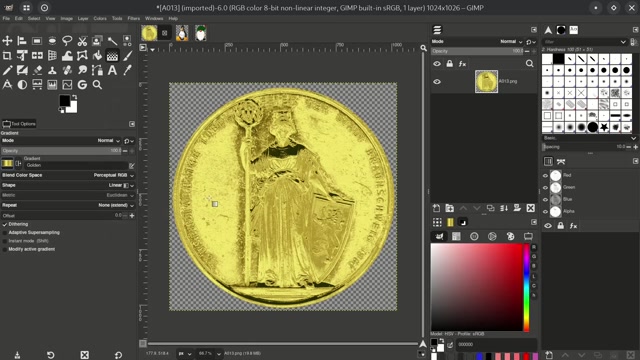Select the Heal bandage tool

(x=67, y=70)
